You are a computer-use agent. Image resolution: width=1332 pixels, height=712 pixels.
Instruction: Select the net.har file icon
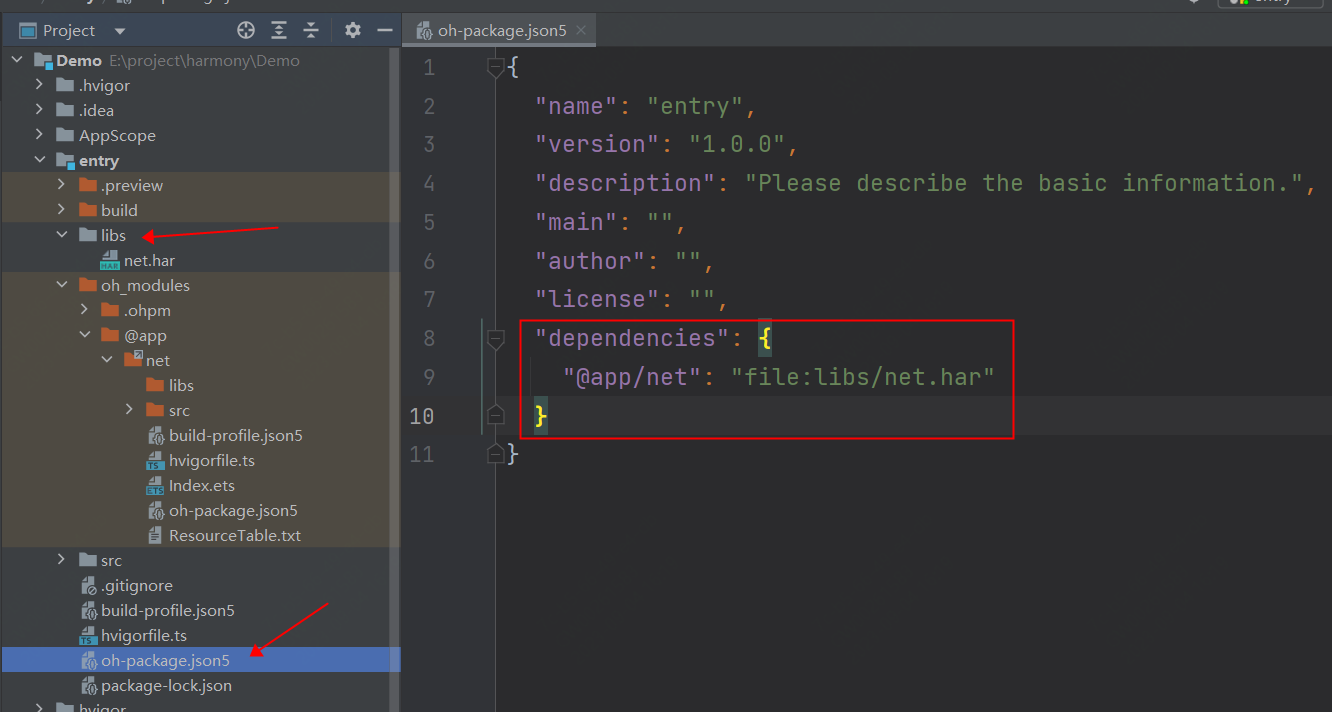(110, 261)
